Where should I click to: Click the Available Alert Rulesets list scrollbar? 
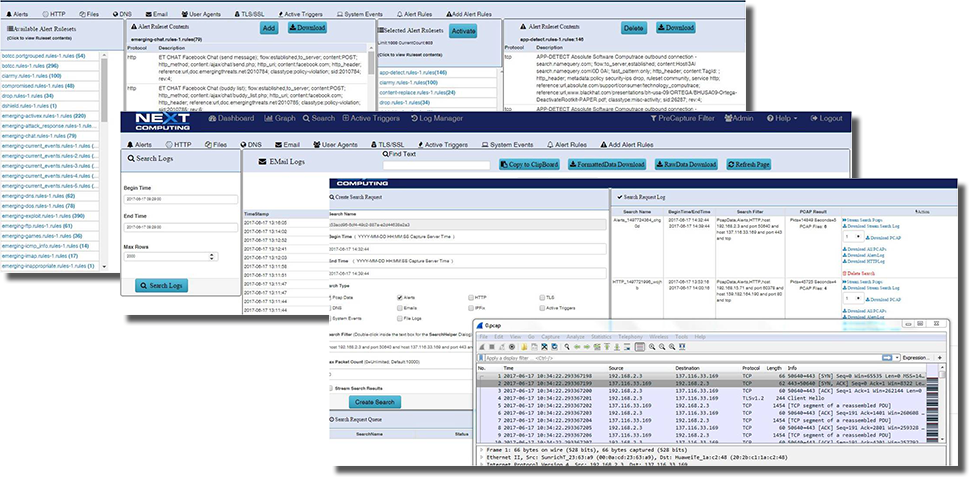point(103,161)
